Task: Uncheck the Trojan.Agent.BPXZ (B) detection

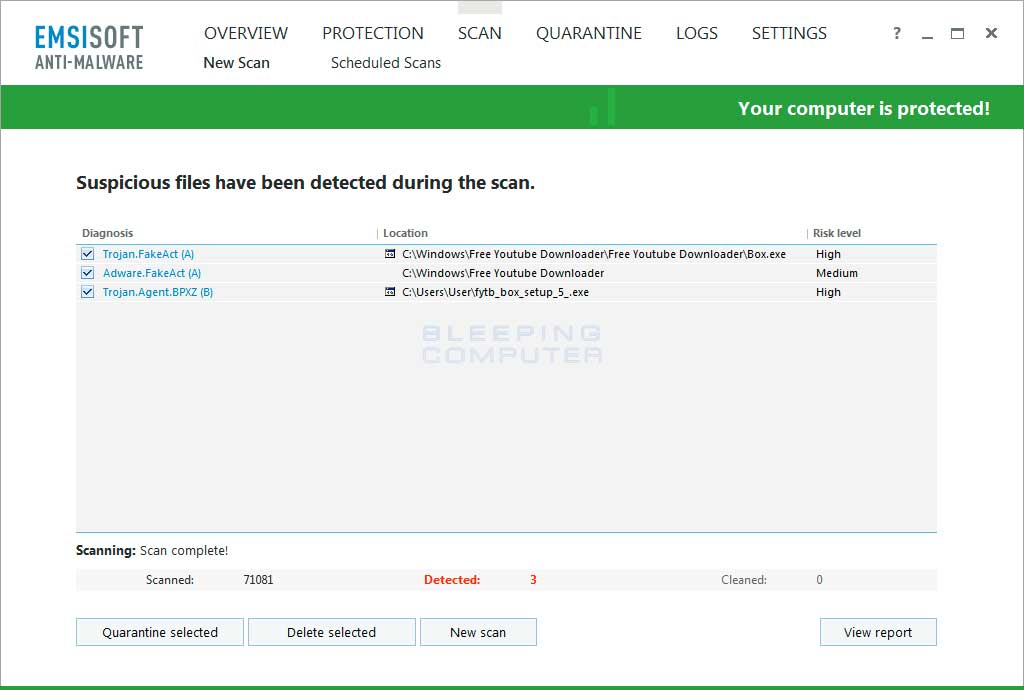Action: pyautogui.click(x=87, y=292)
